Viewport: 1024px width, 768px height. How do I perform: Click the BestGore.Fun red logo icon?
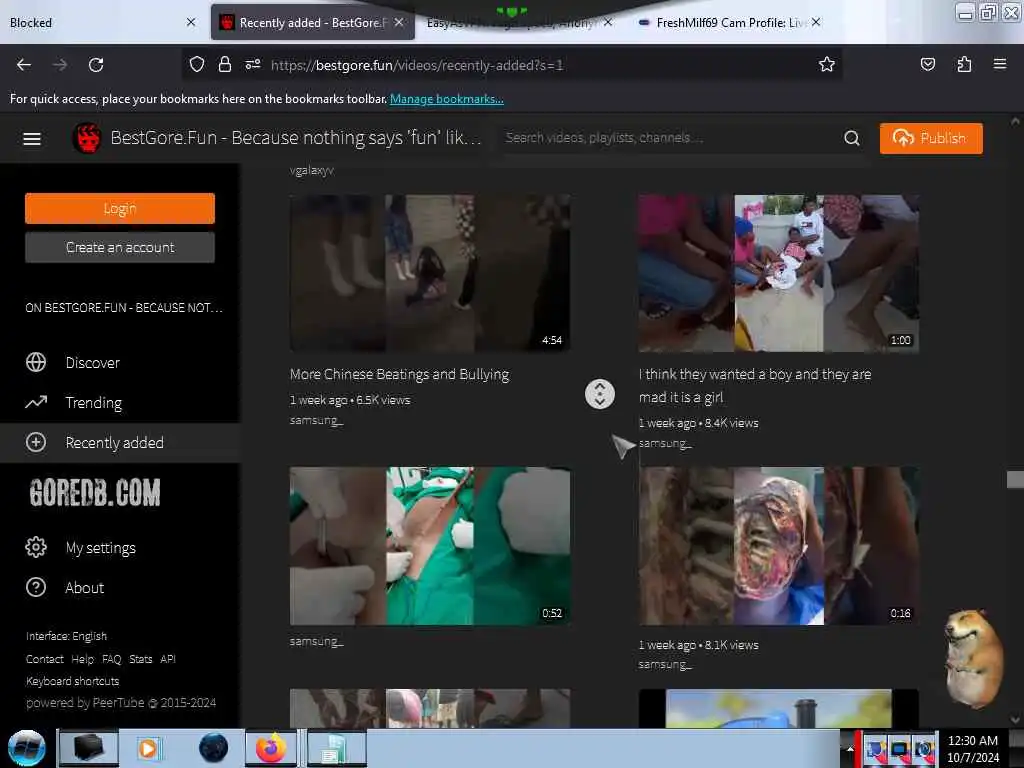(x=87, y=138)
